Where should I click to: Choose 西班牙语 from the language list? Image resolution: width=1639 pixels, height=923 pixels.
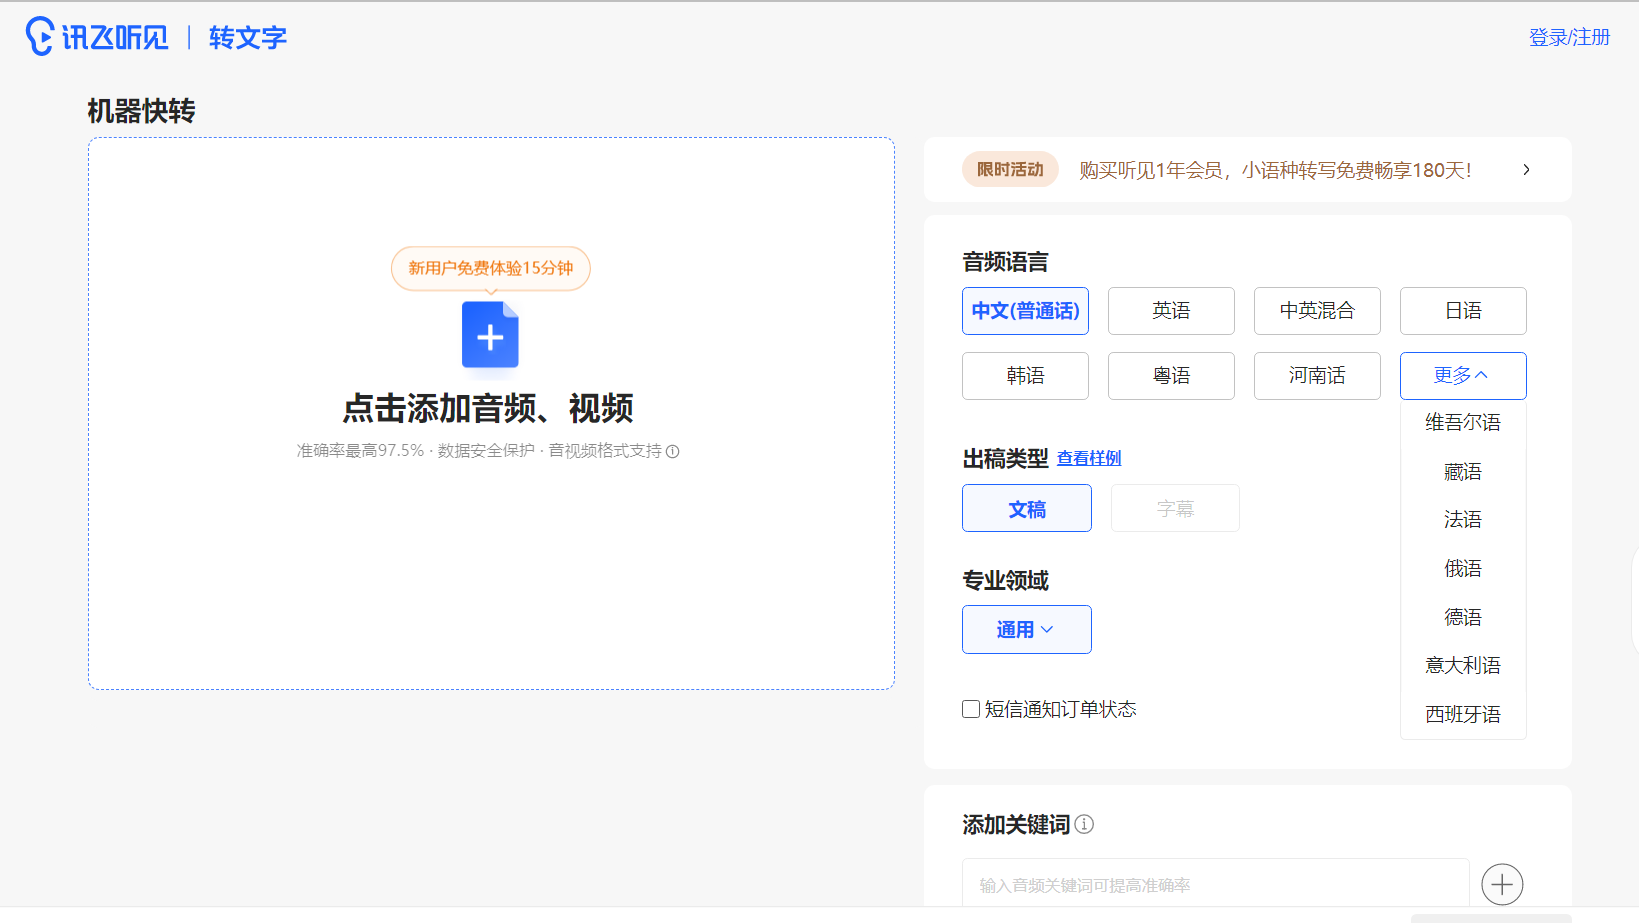pyautogui.click(x=1463, y=714)
